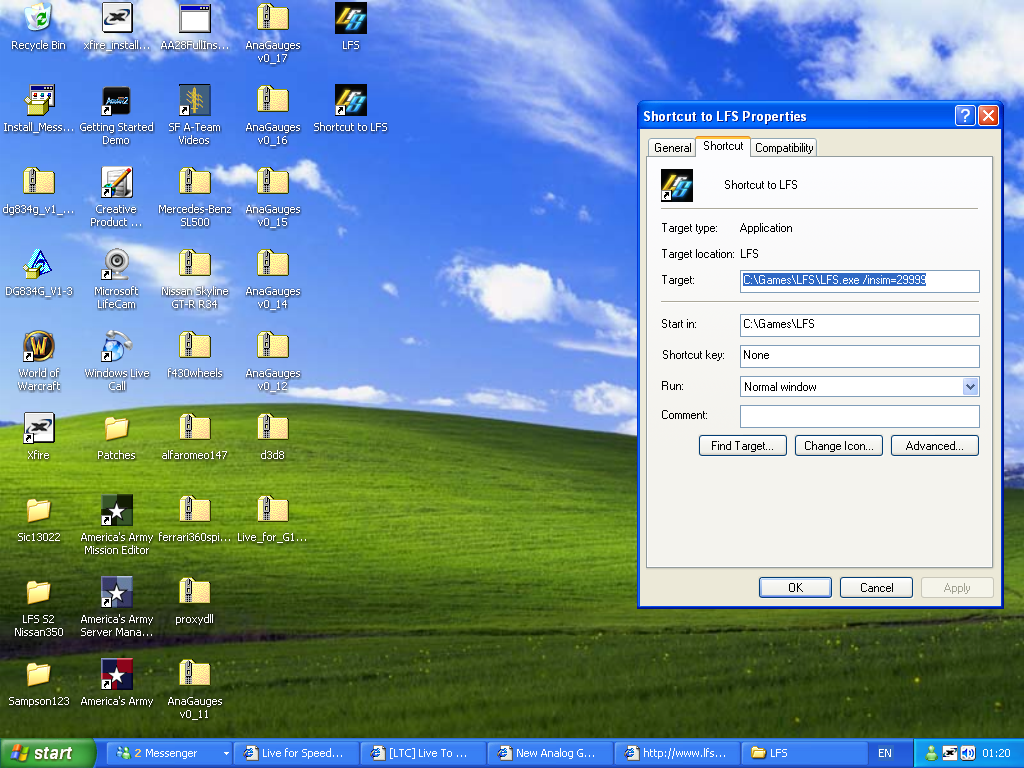Select the Install_Mess desktop icon
This screenshot has width=1024, height=768.
[x=39, y=108]
